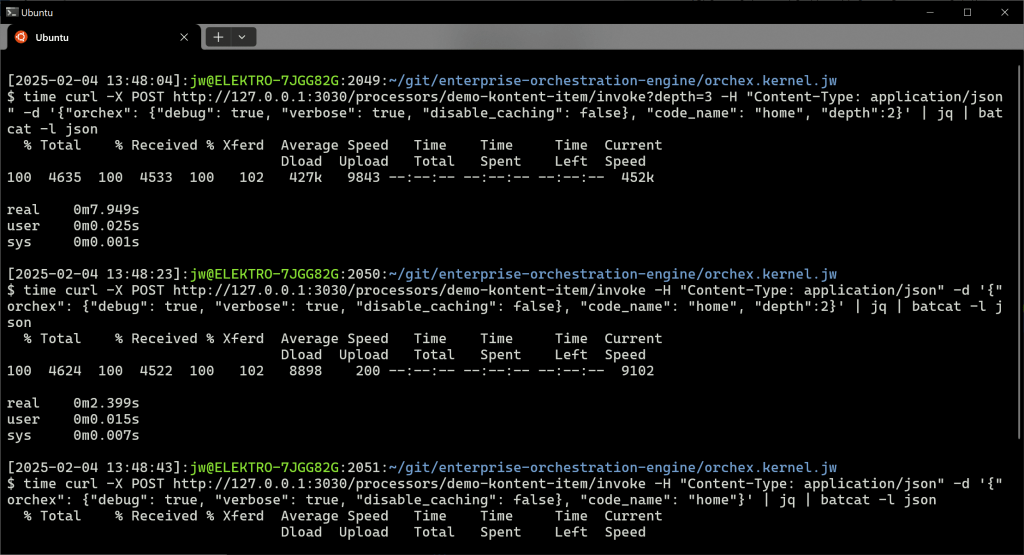Maximize the terminal window

(967, 11)
